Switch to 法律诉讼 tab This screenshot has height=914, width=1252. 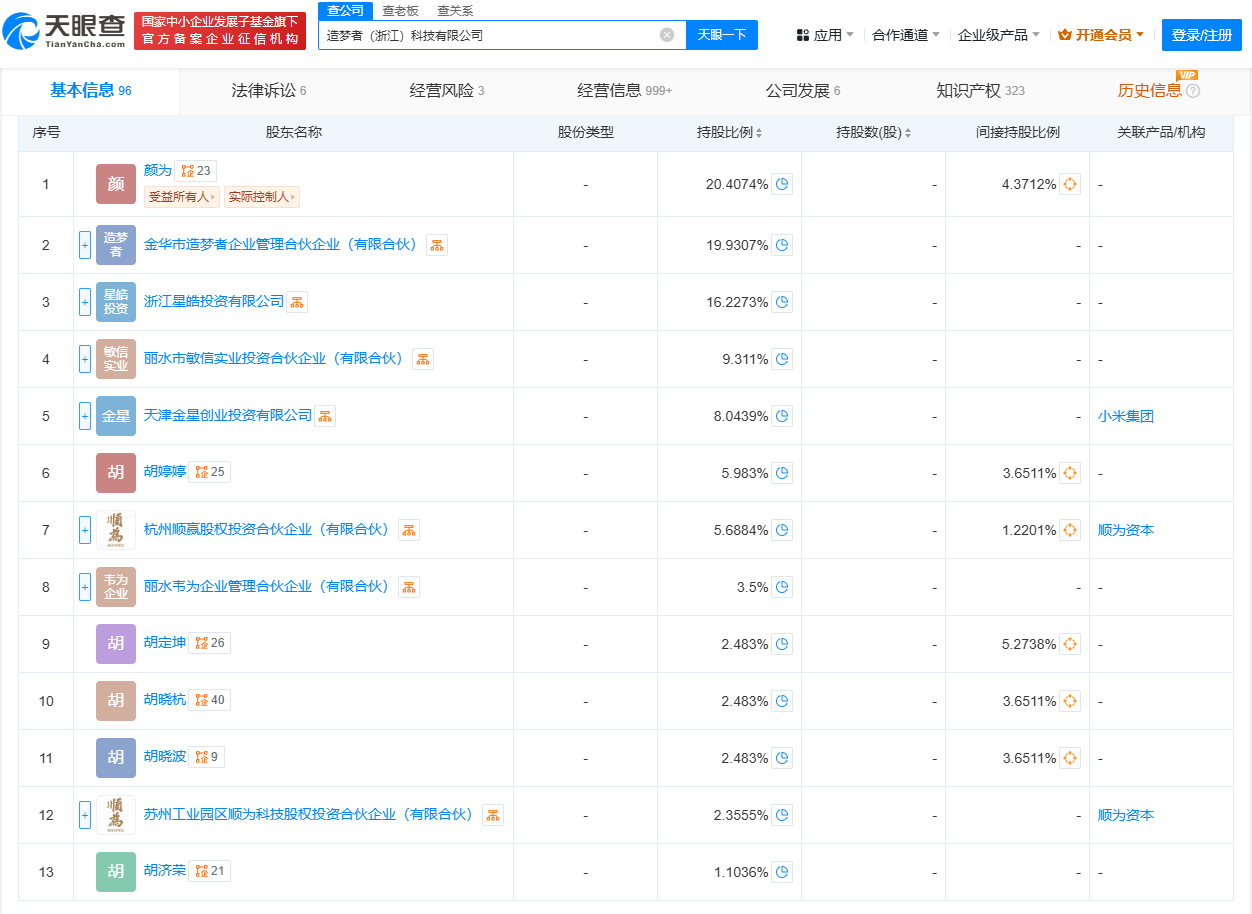(x=268, y=91)
